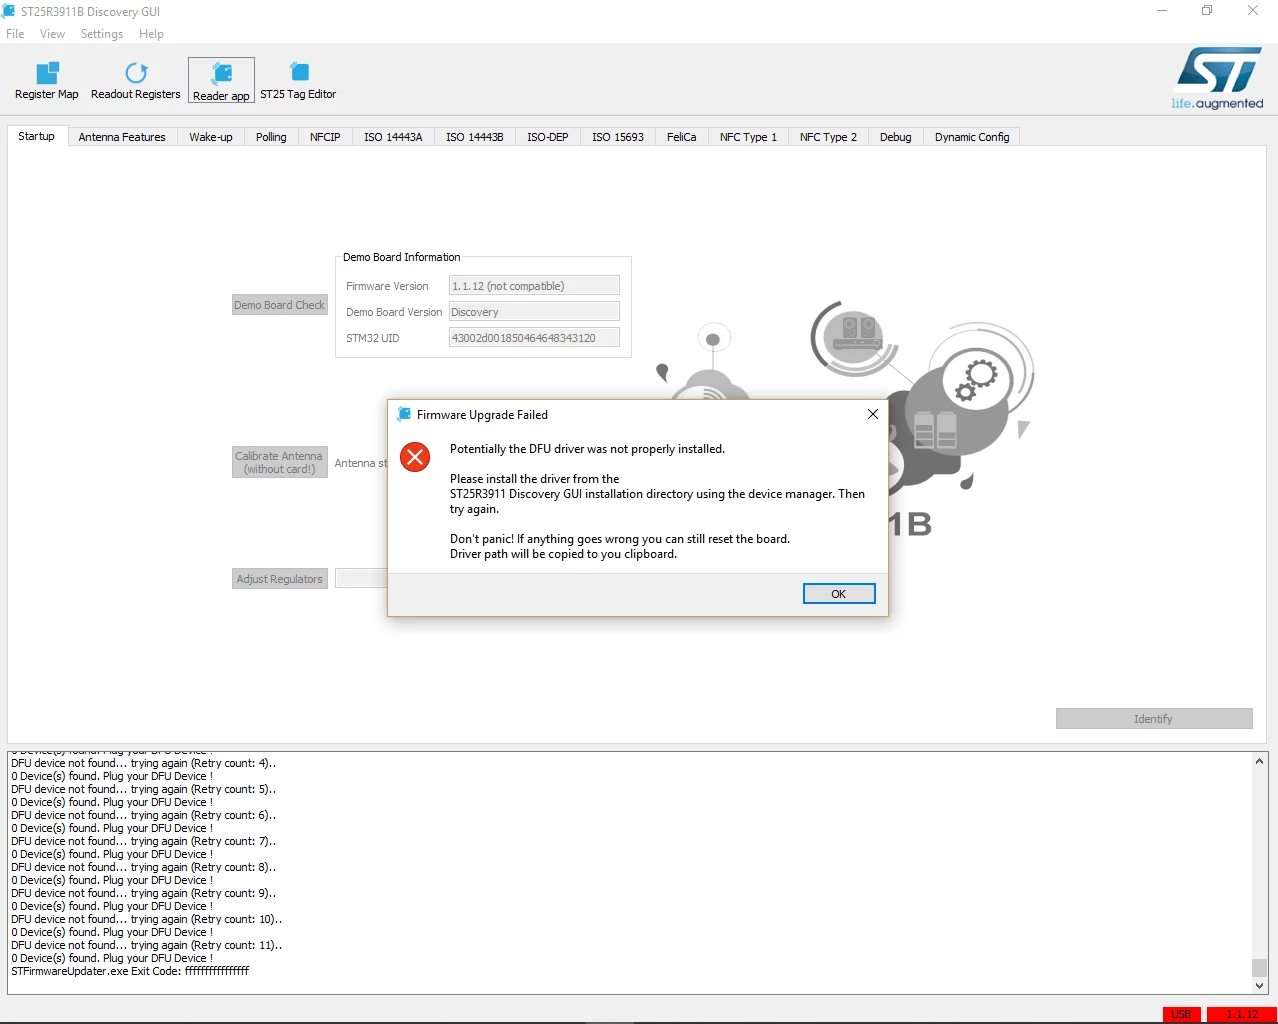1278x1024 pixels.
Task: Click the ST life.augmented logo
Action: click(1218, 78)
